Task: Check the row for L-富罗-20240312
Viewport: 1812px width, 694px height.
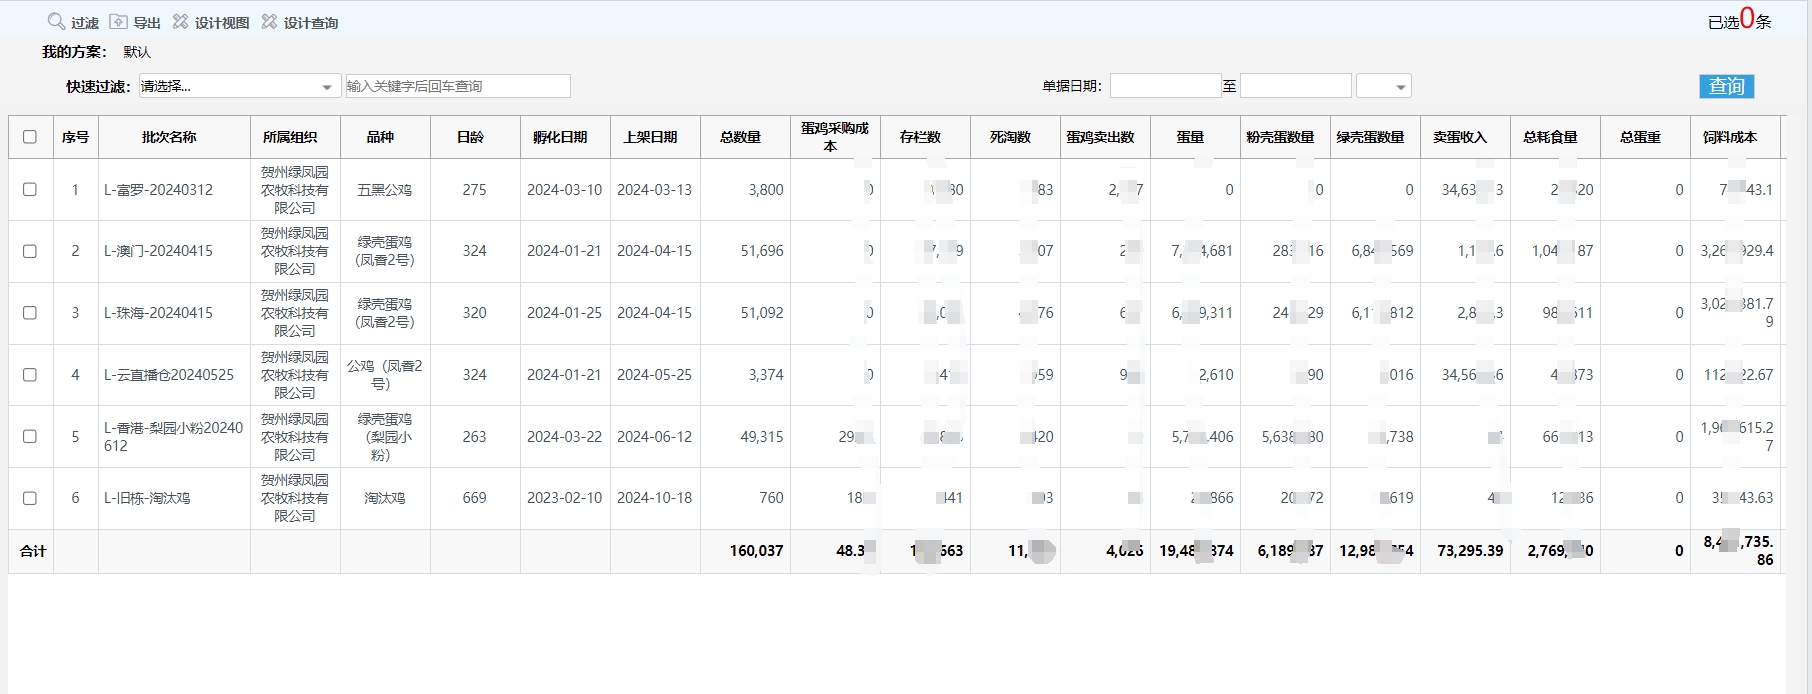Action: [30, 189]
